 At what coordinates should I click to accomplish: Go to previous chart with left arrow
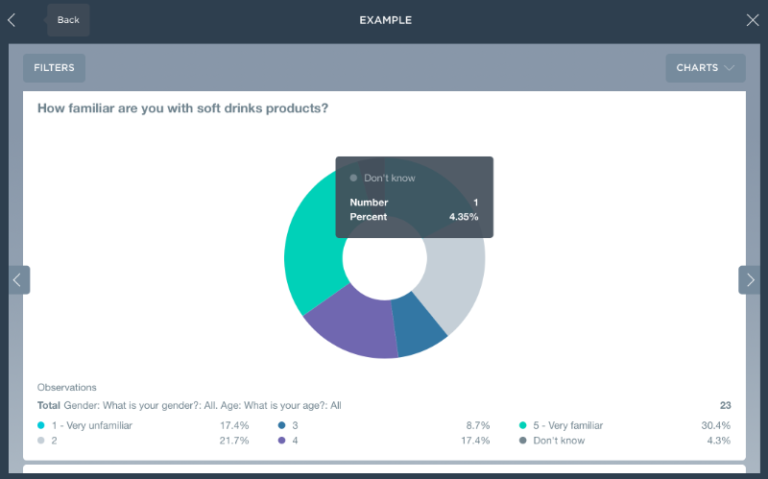point(17,280)
